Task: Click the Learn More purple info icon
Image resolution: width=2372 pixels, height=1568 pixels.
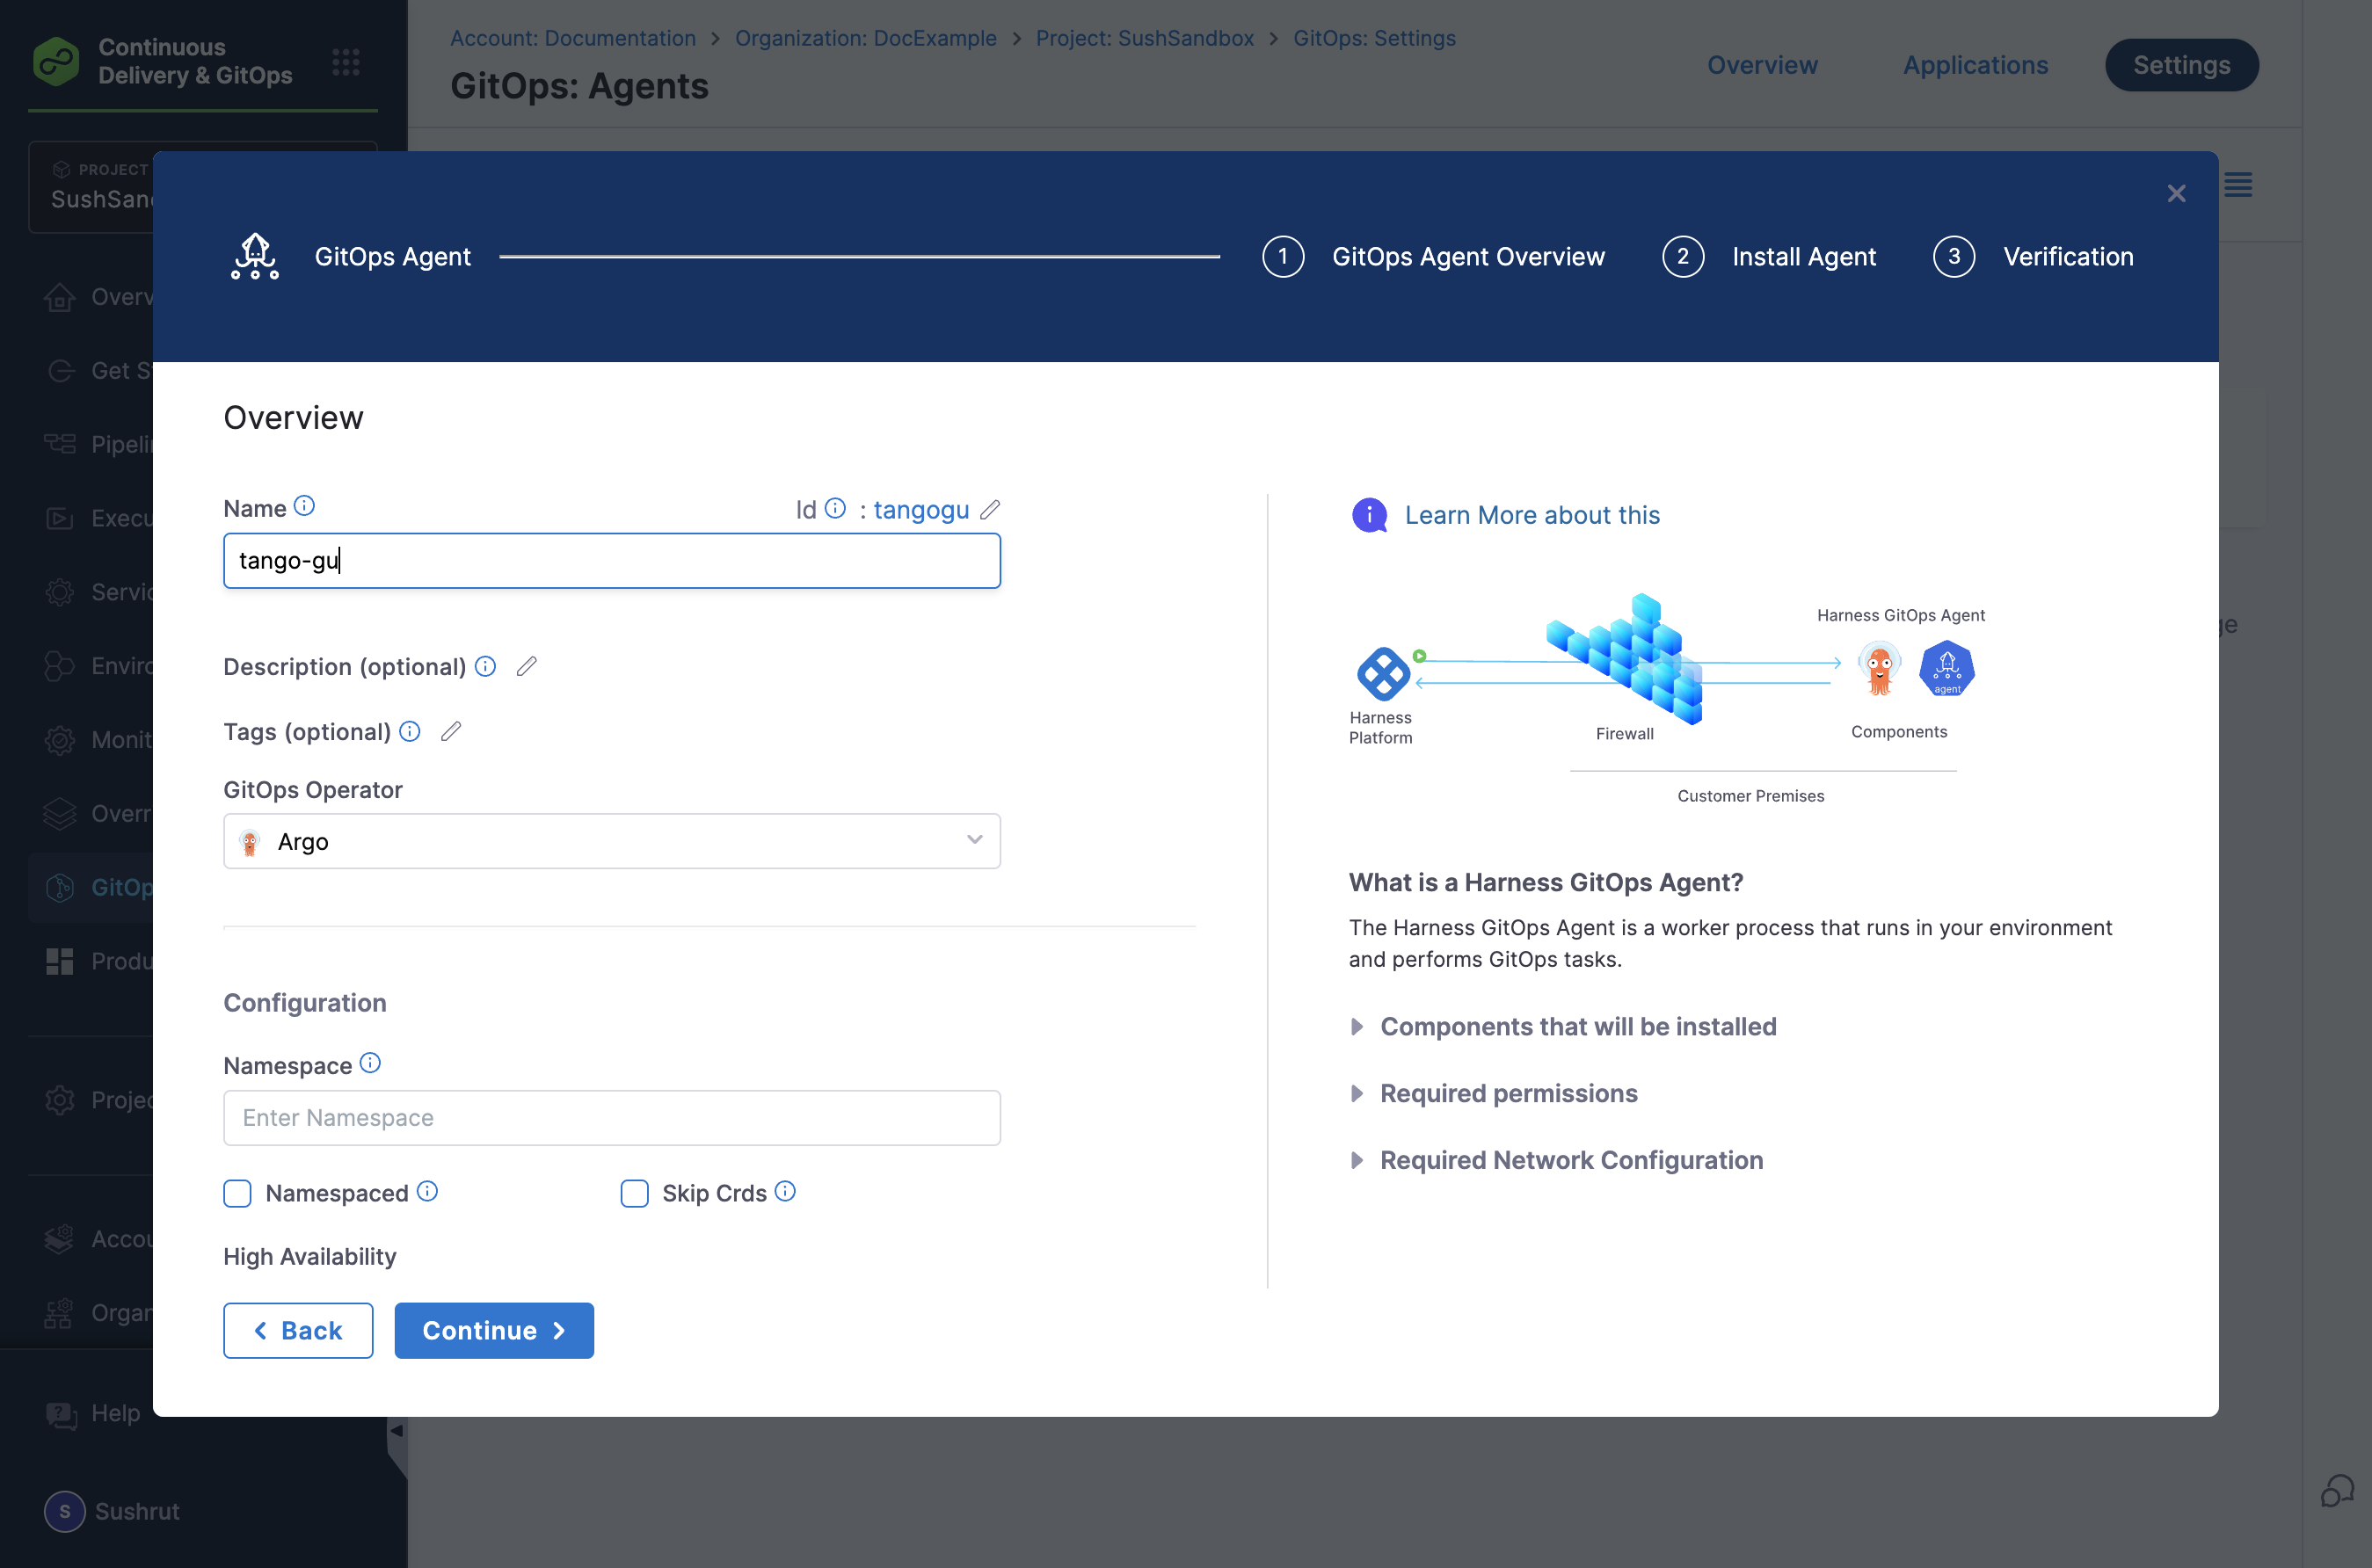Action: pyautogui.click(x=1369, y=515)
